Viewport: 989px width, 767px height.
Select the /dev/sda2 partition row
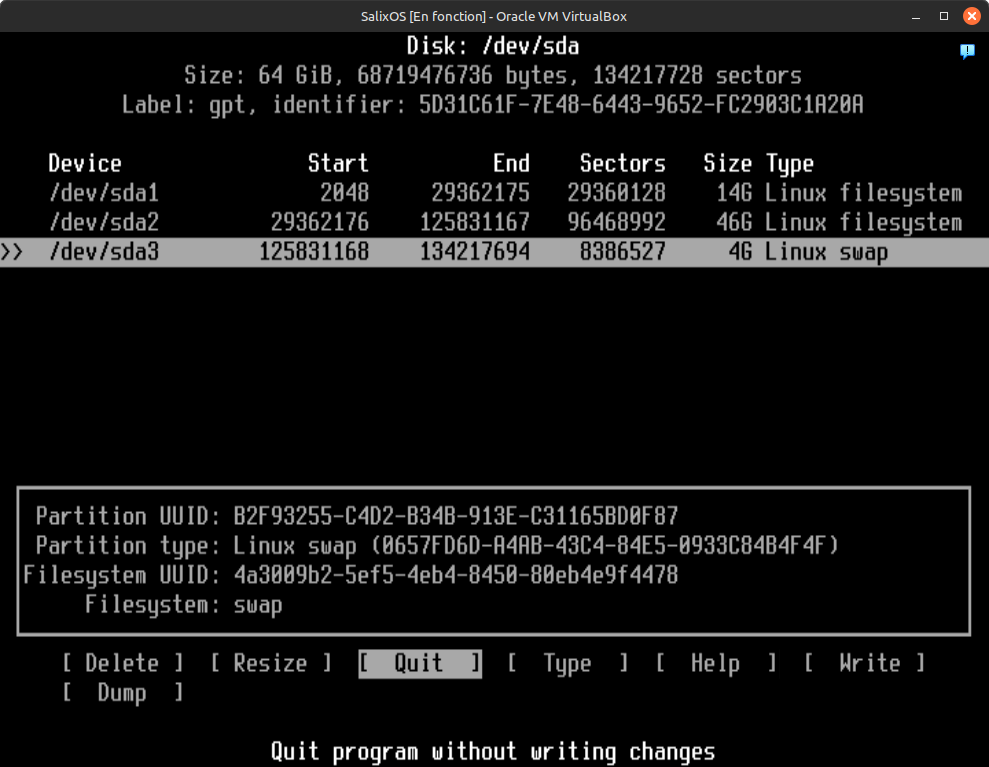[x=500, y=222]
